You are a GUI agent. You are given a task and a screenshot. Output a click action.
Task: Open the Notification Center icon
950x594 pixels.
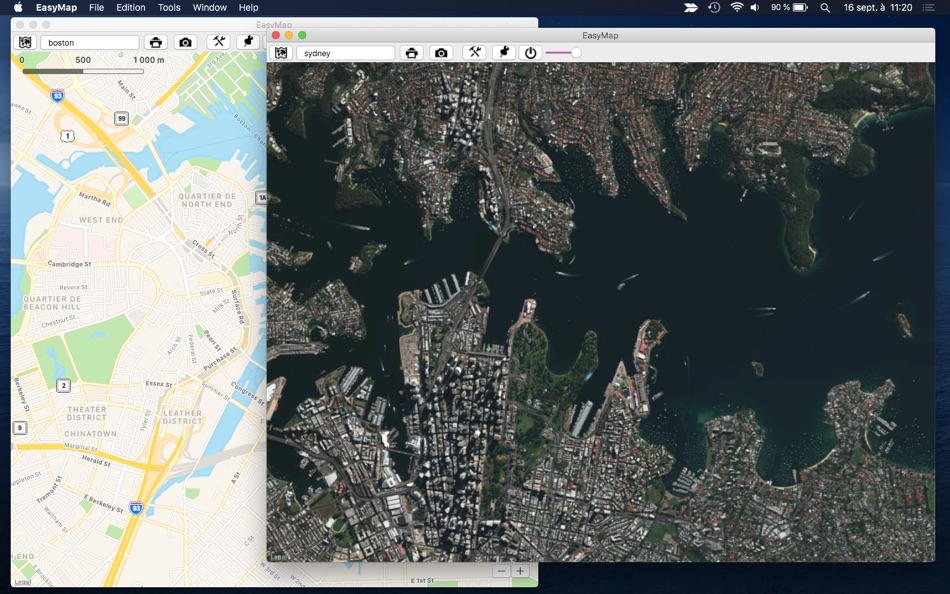coord(928,7)
